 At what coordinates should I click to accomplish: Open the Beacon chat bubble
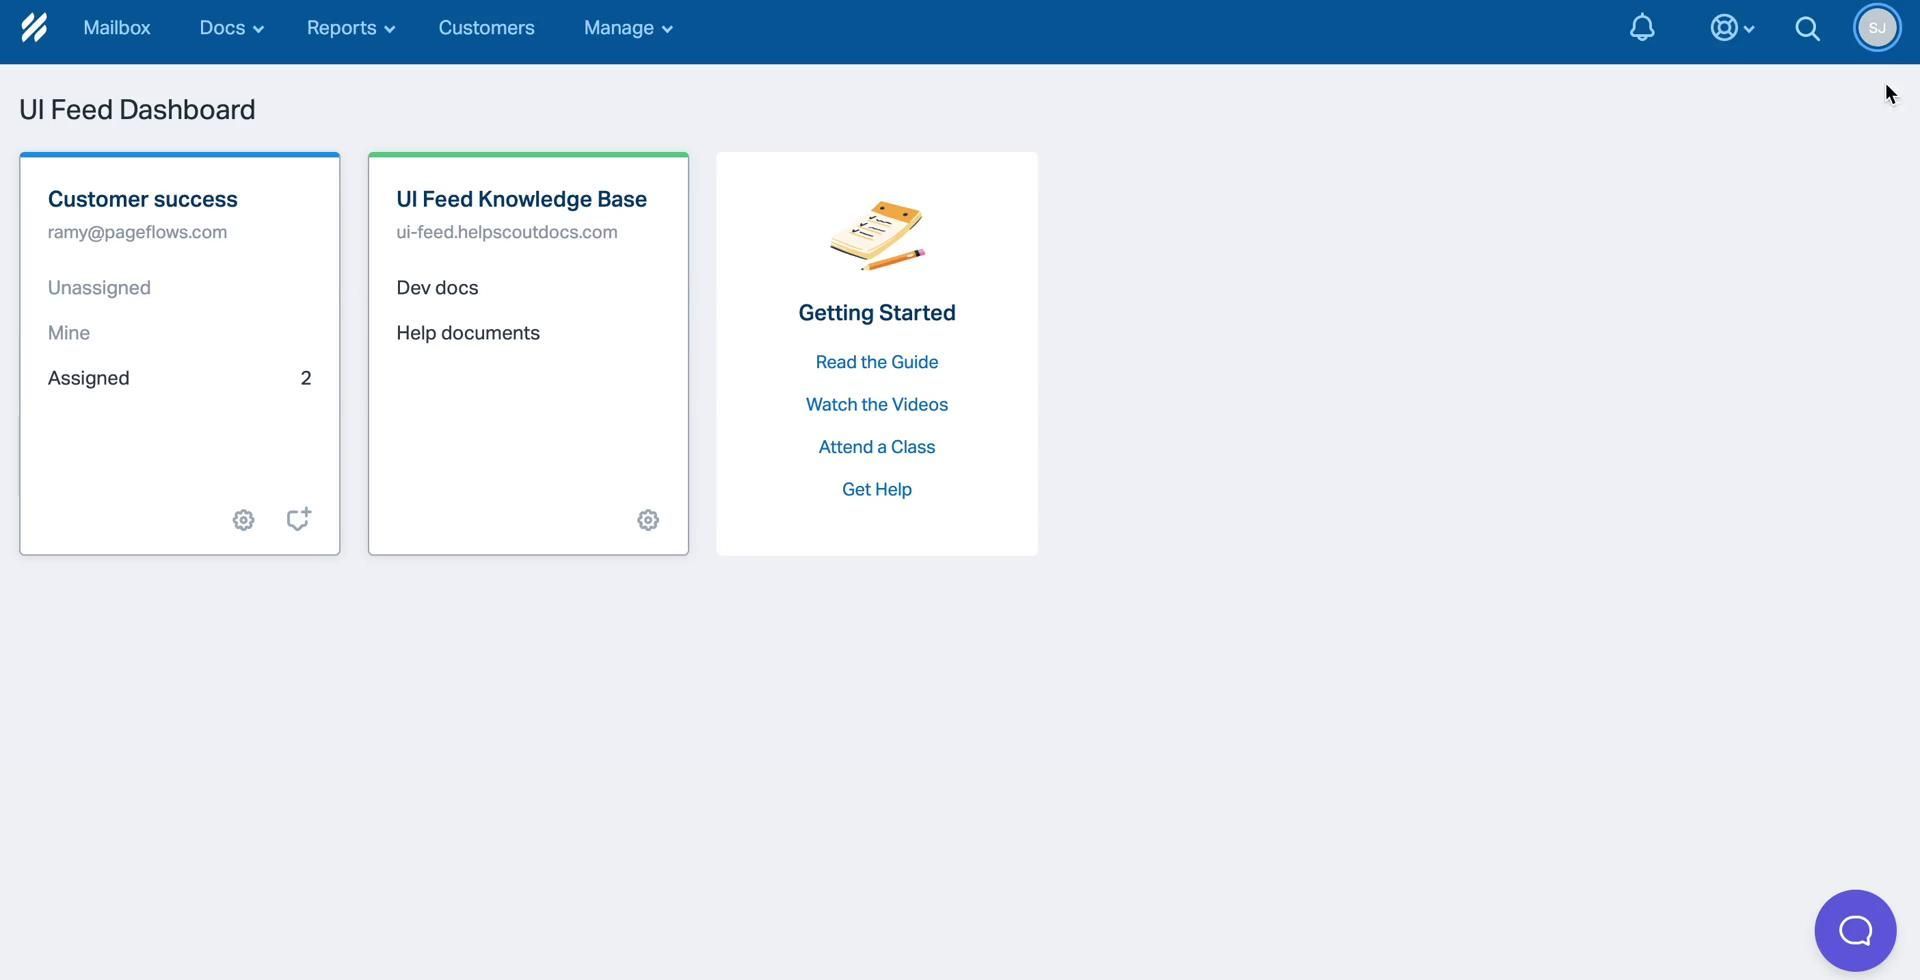pos(1855,931)
